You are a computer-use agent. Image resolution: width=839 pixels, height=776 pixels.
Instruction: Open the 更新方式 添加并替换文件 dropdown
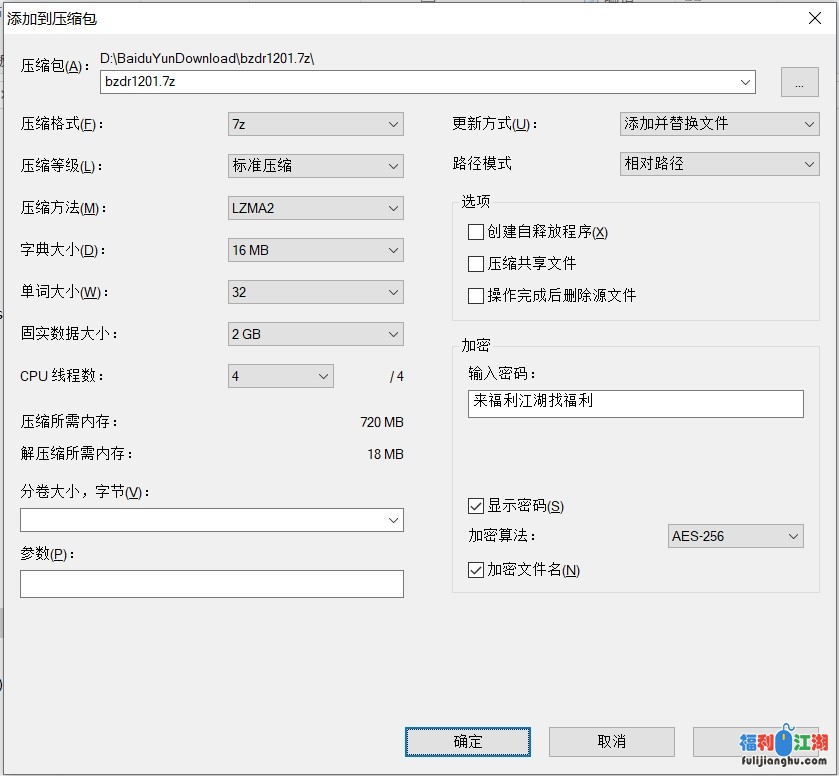pos(719,124)
